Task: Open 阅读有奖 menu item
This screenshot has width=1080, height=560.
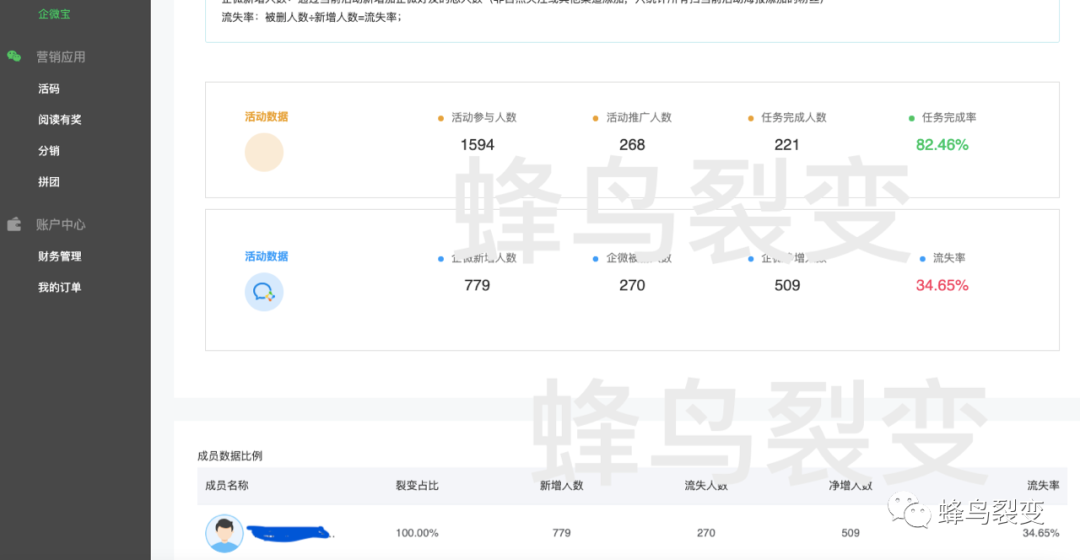Action: [59, 120]
